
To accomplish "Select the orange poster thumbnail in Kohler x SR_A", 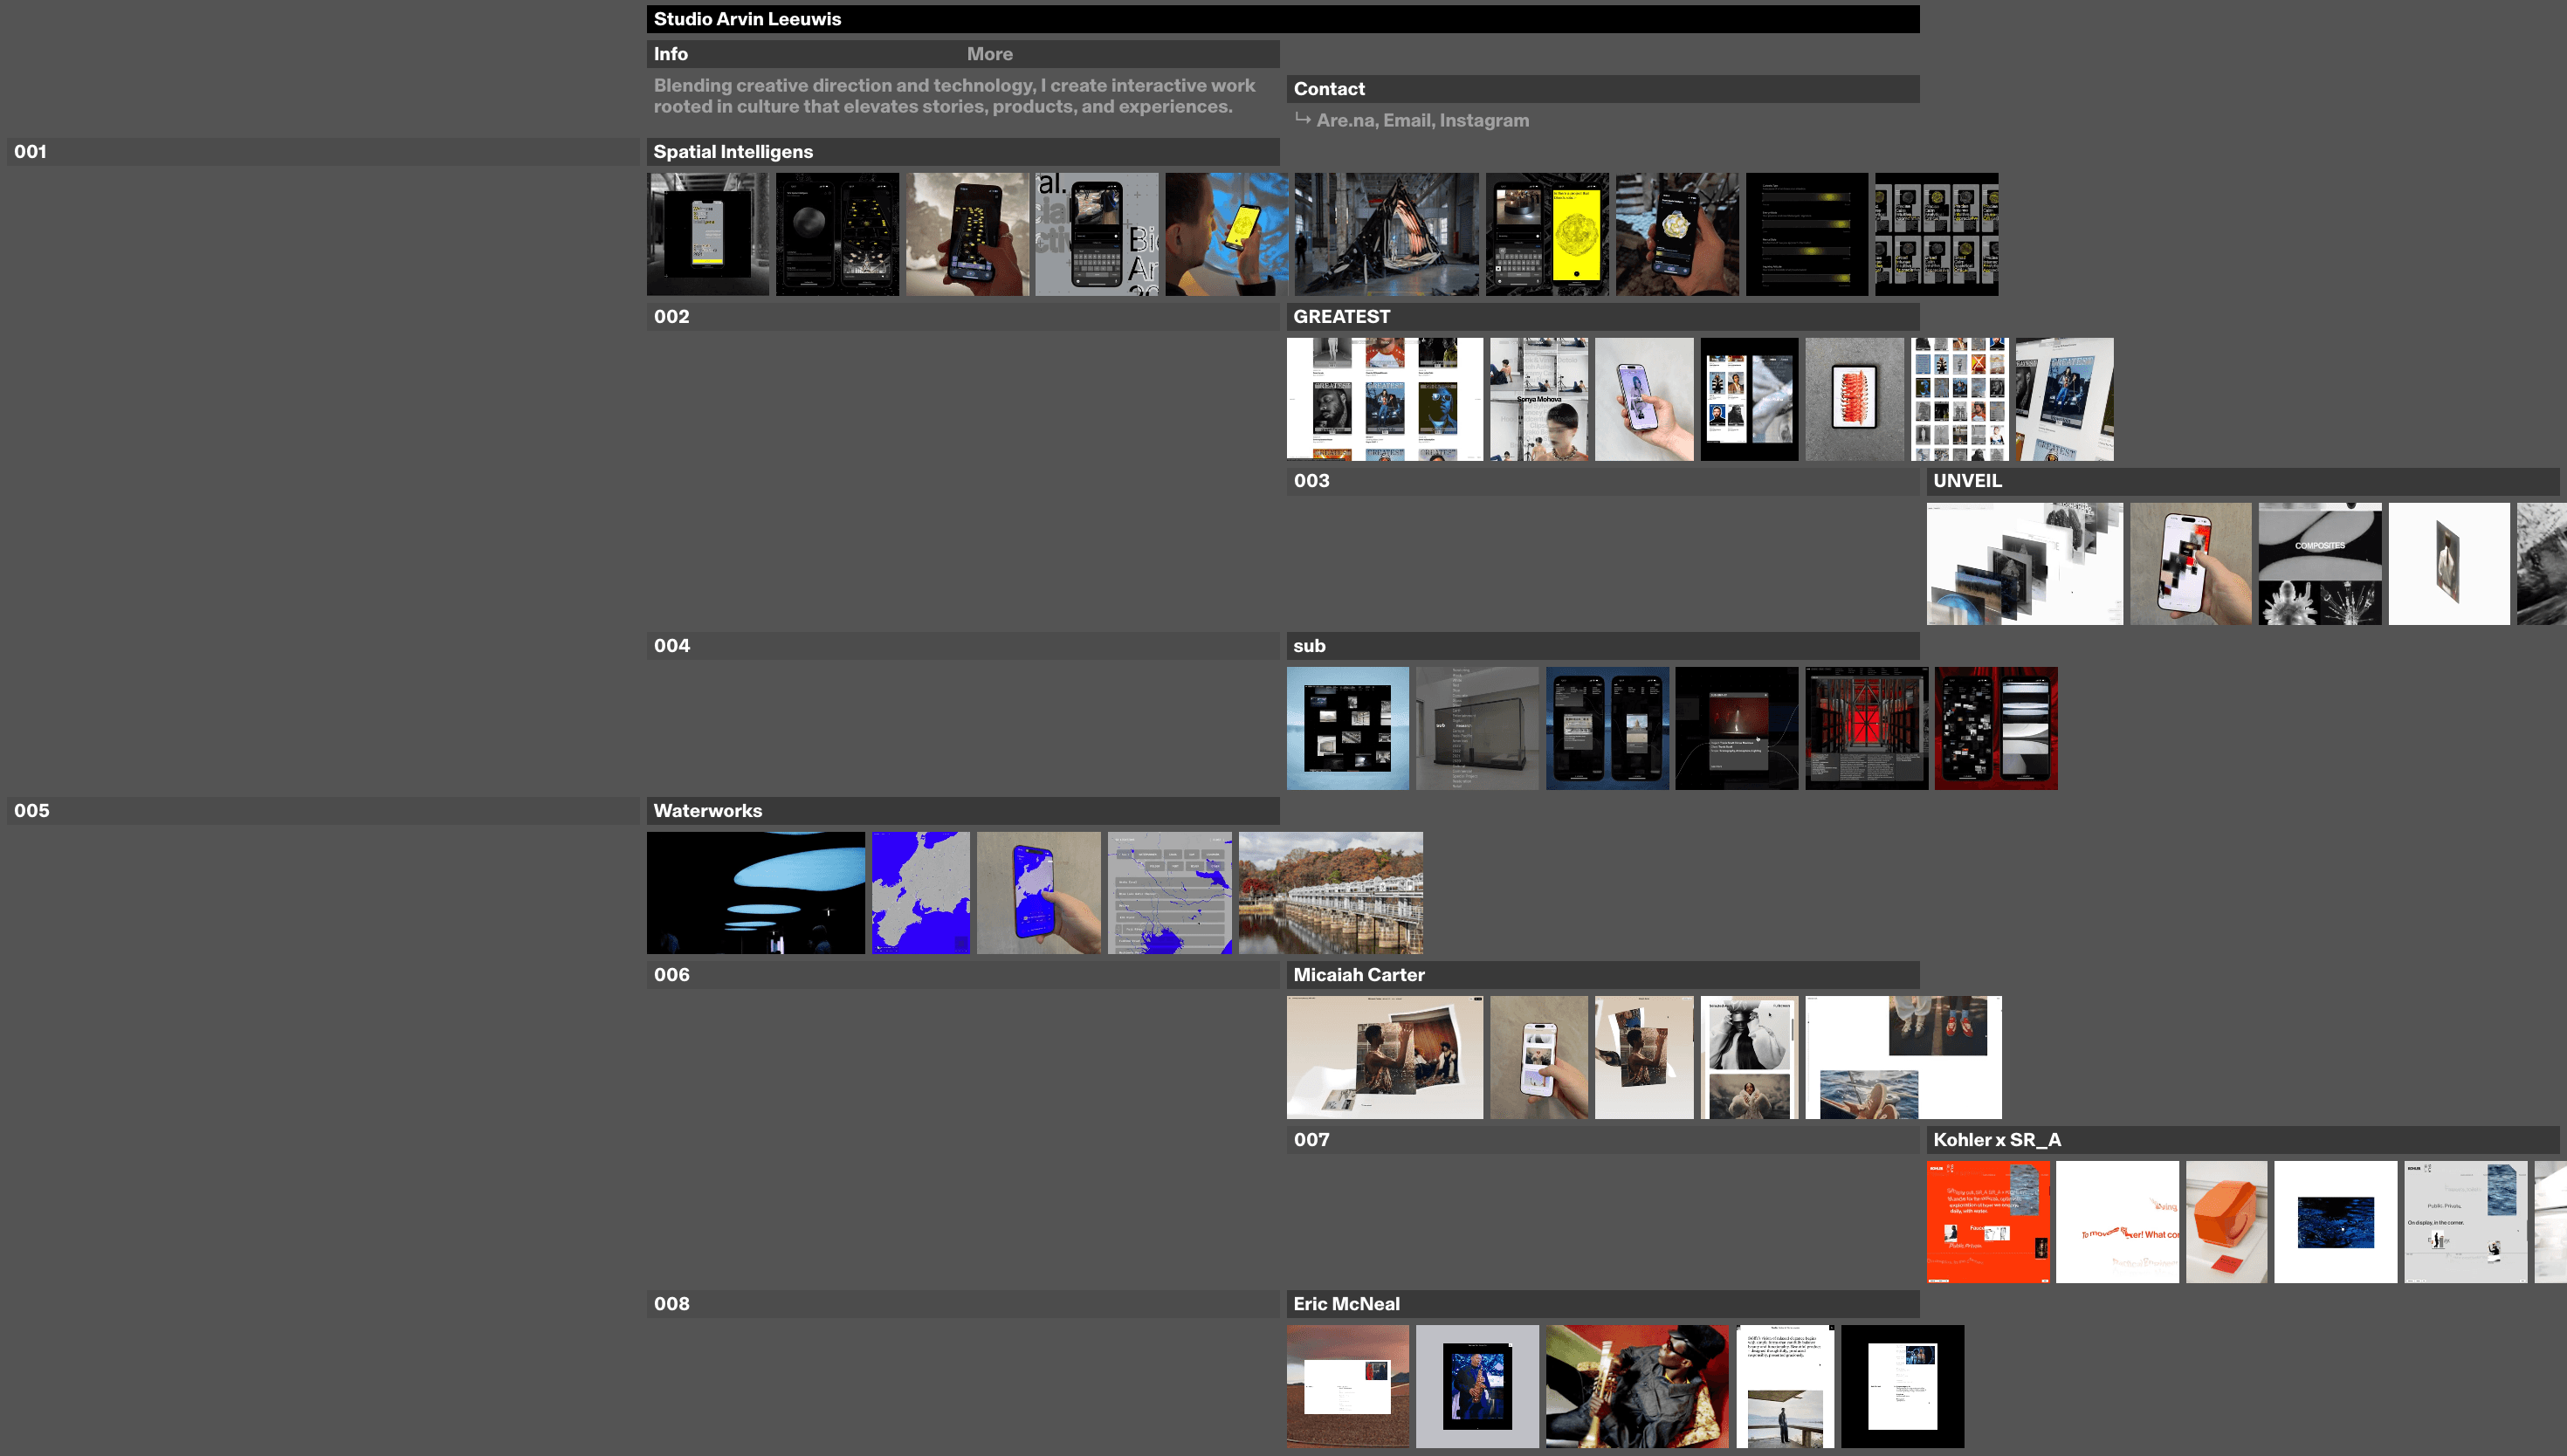I will coord(1987,1221).
